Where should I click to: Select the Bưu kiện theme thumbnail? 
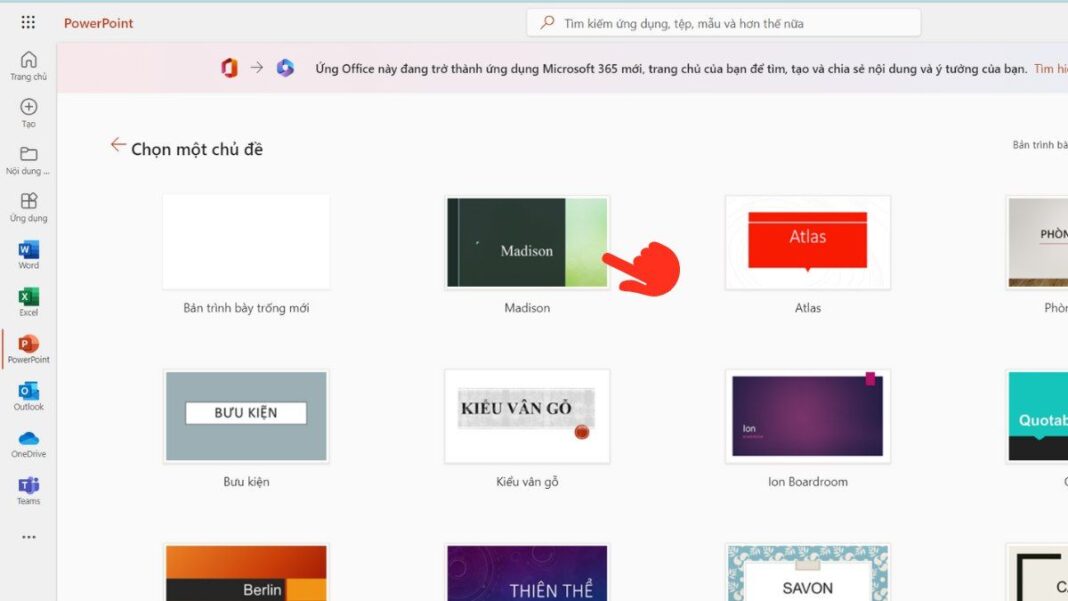coord(246,416)
